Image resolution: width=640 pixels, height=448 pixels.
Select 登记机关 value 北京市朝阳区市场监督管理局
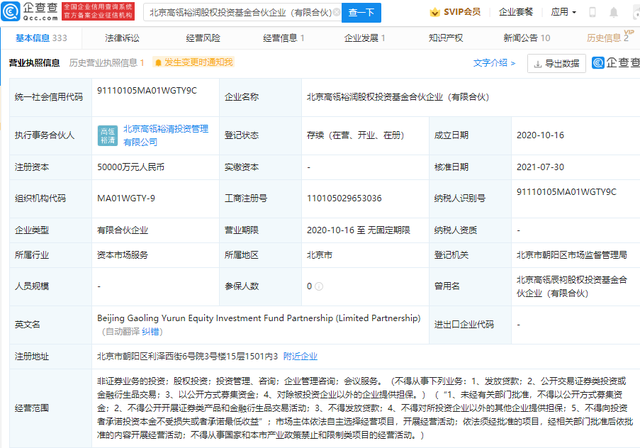(x=572, y=255)
